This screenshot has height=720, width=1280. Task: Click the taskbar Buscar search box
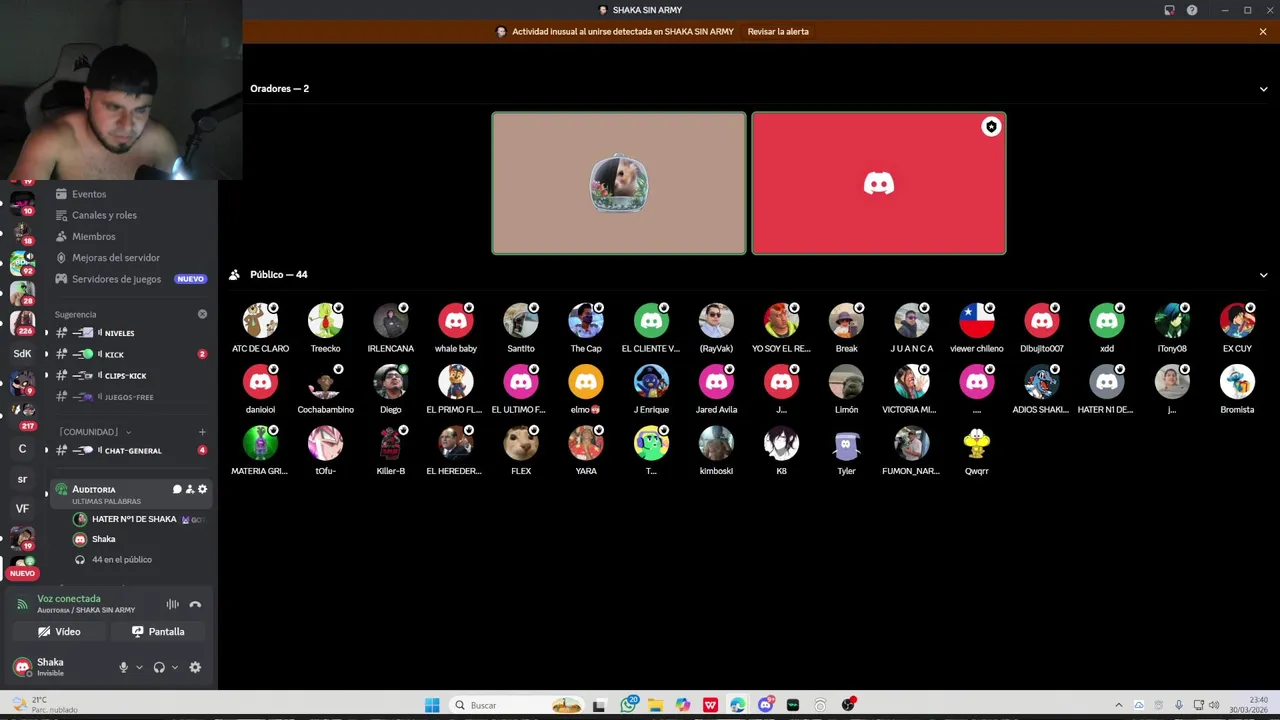[517, 705]
